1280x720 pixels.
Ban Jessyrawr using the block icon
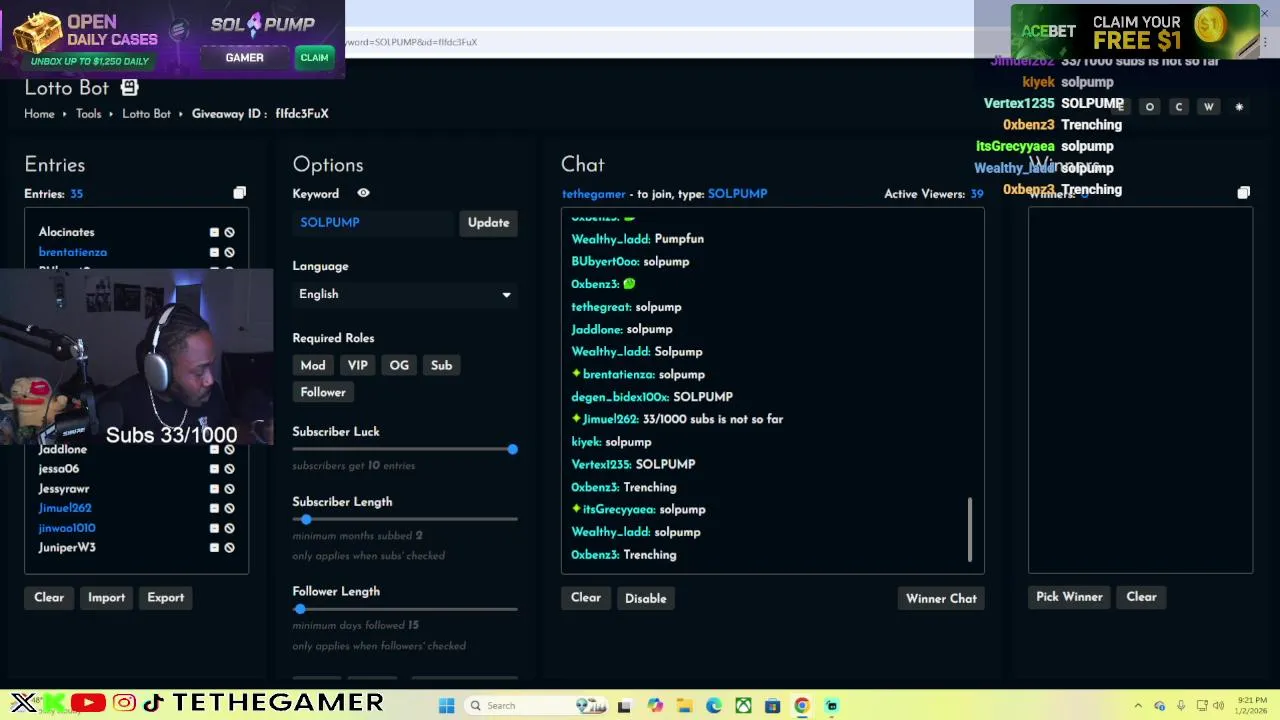point(229,489)
